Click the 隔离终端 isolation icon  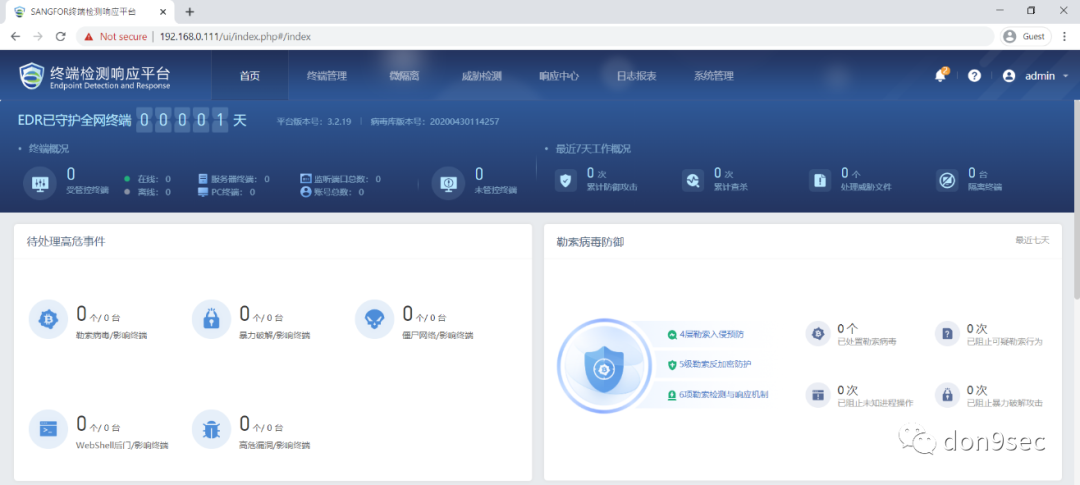point(947,180)
